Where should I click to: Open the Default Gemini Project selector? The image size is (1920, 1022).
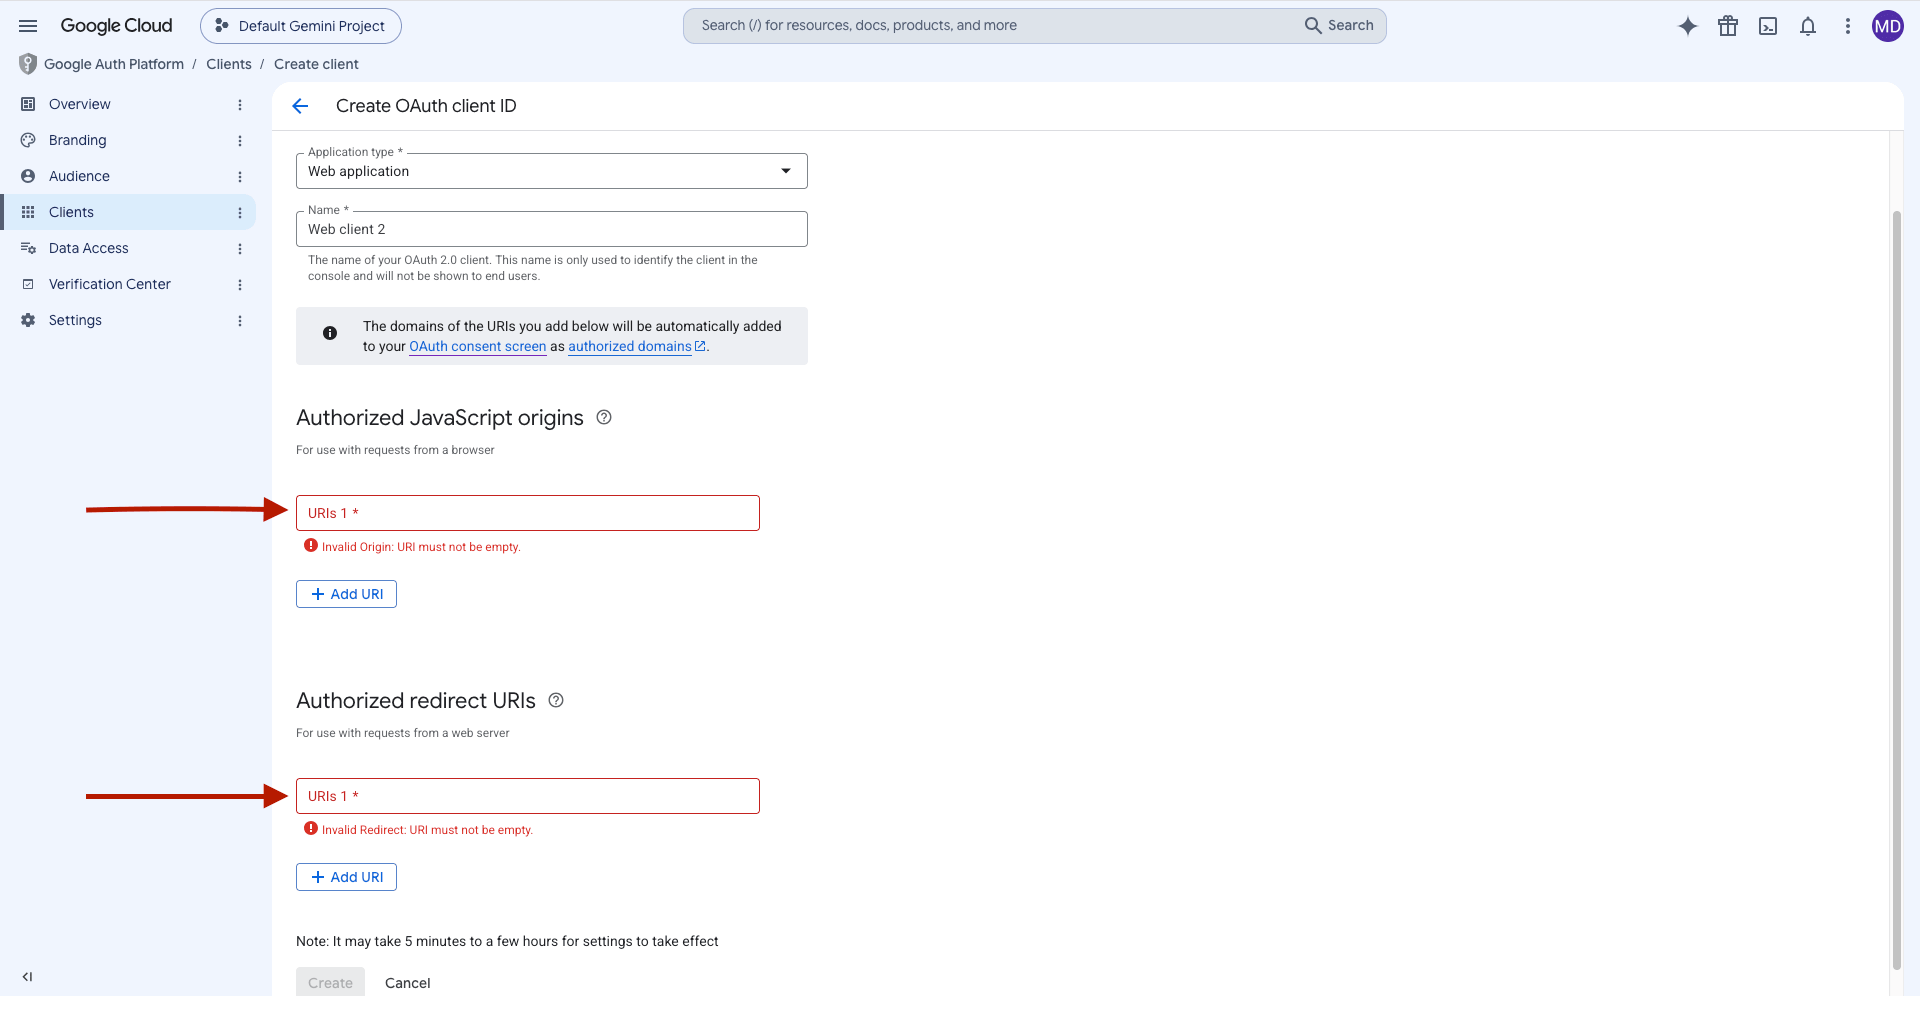coord(301,26)
